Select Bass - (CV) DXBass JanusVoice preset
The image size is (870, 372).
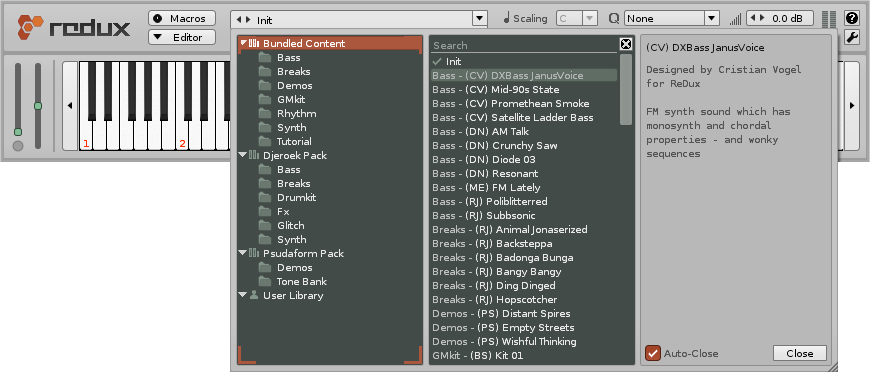point(524,76)
